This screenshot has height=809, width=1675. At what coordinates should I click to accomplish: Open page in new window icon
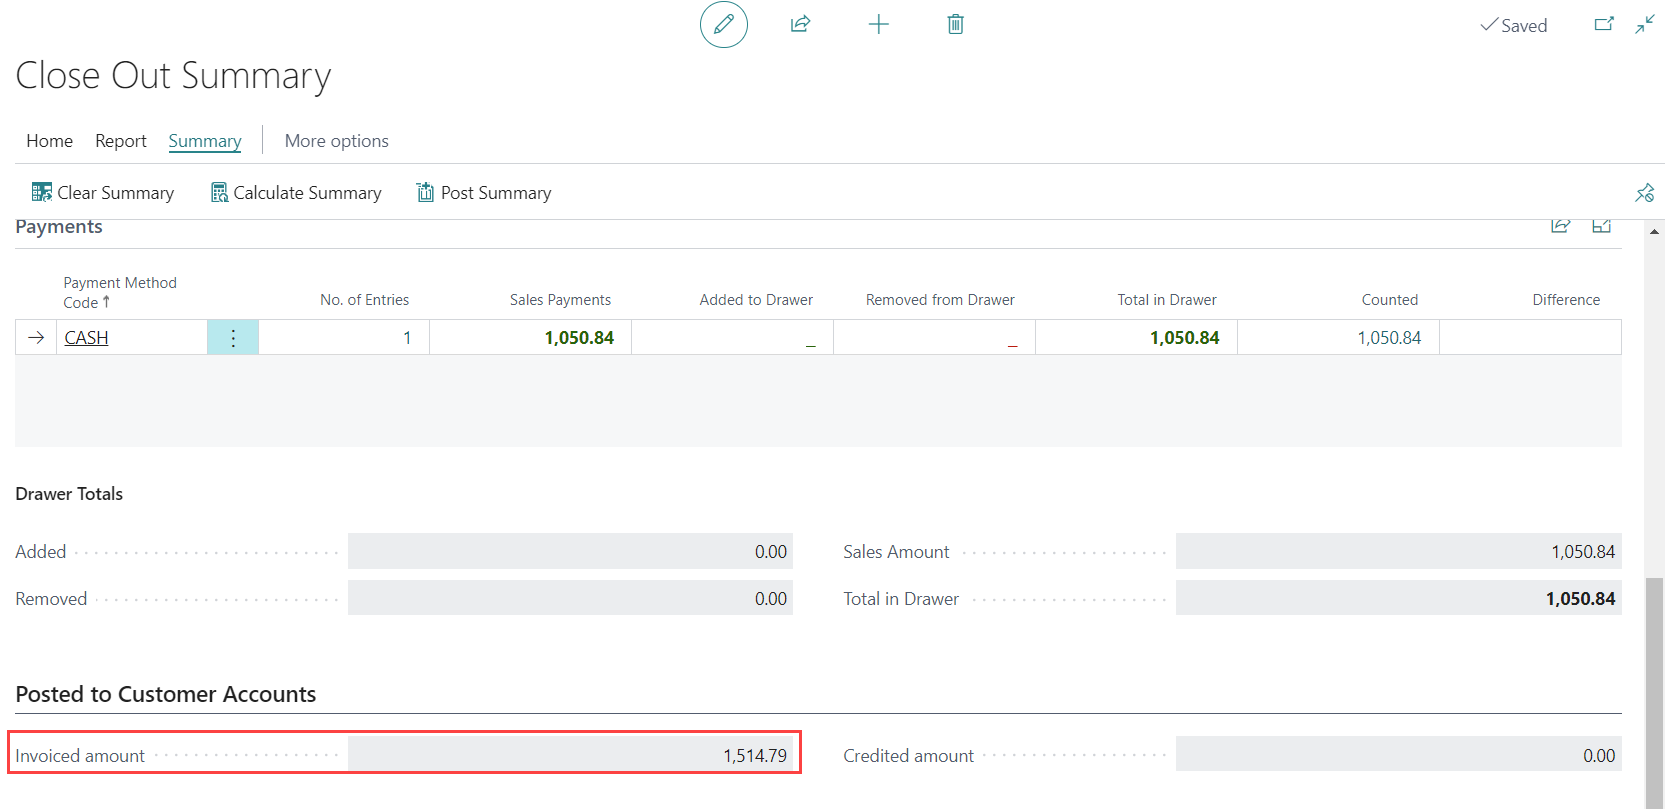[x=1603, y=24]
